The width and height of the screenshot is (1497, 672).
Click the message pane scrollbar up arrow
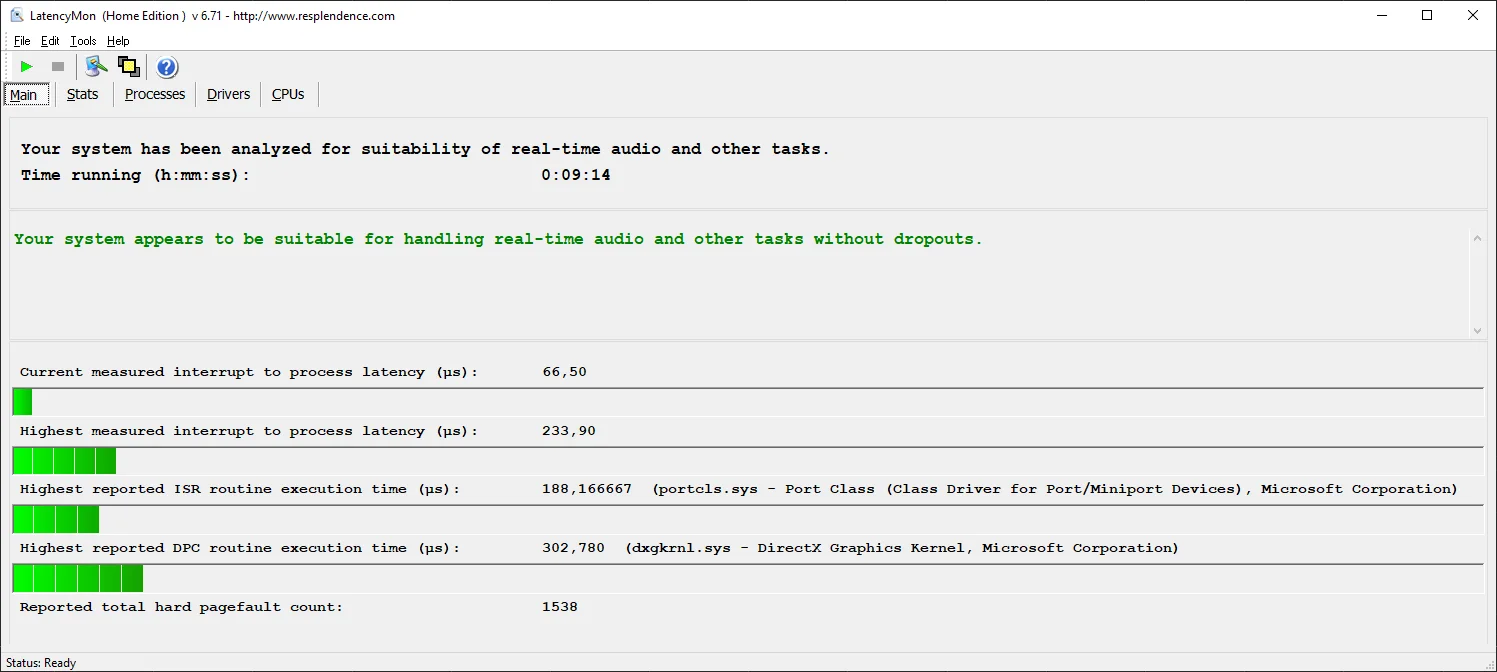pyautogui.click(x=1477, y=237)
